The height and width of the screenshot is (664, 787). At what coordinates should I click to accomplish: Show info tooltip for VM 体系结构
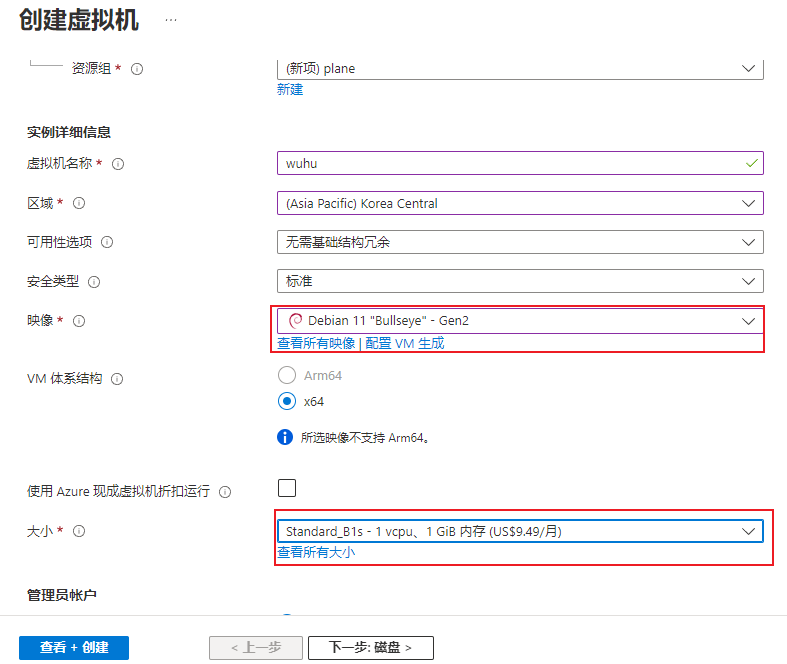click(117, 379)
